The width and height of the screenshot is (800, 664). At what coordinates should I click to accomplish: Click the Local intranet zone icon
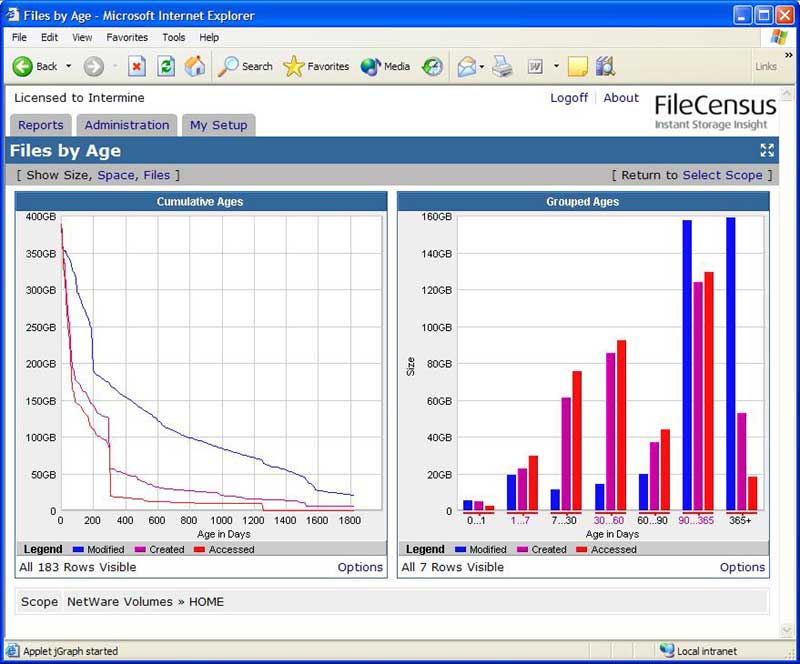click(666, 650)
